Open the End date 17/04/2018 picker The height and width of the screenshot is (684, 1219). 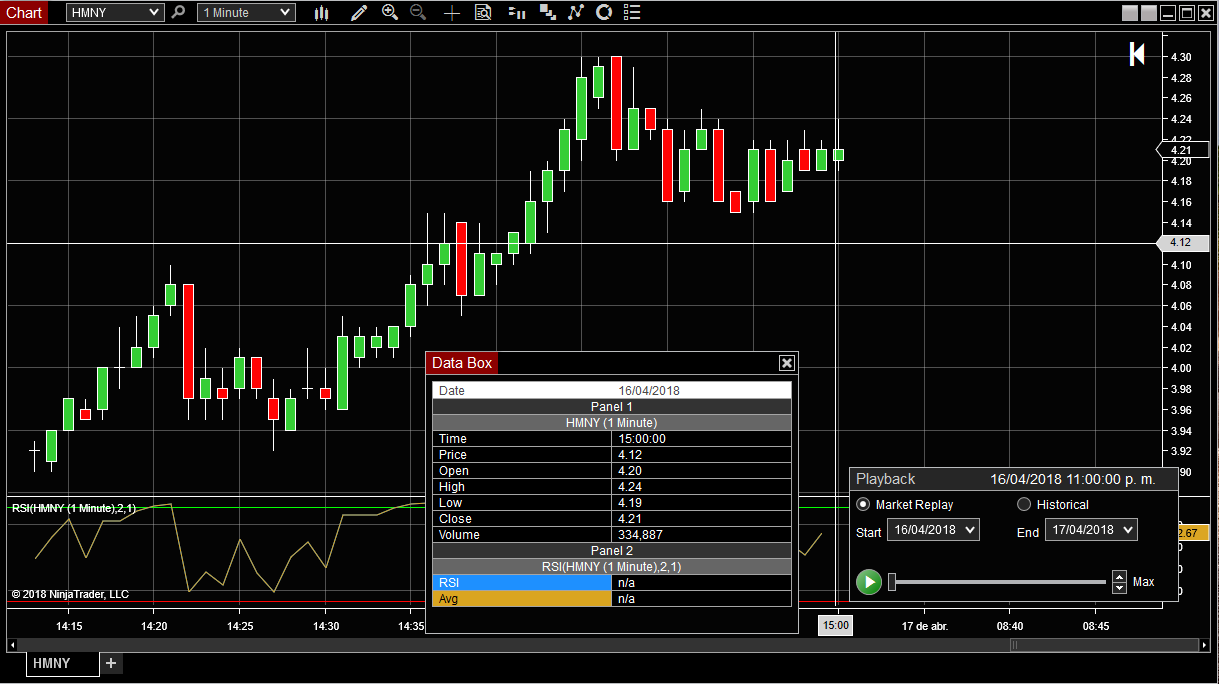click(x=1091, y=530)
